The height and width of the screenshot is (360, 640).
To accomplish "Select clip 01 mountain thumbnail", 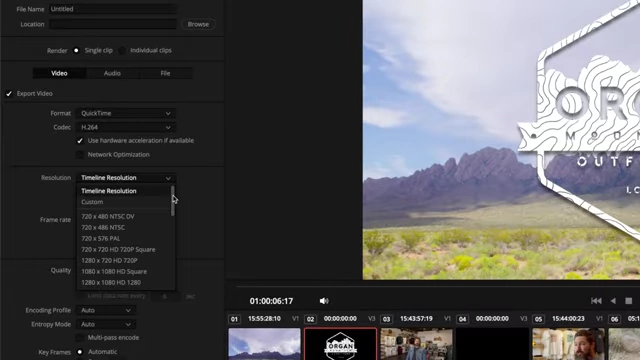I will 264,344.
